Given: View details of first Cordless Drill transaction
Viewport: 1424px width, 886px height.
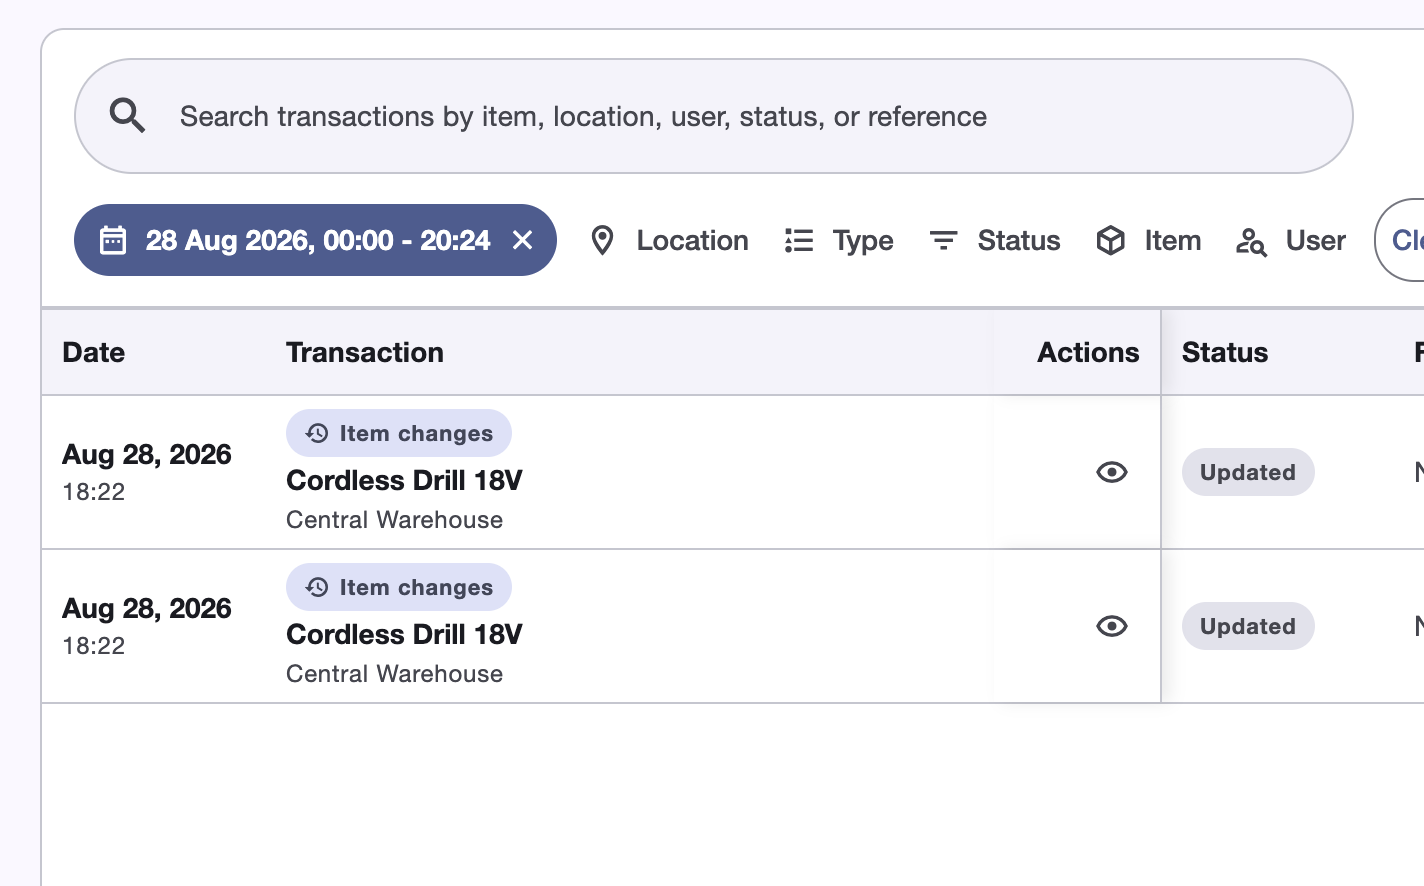Looking at the screenshot, I should 1111,472.
